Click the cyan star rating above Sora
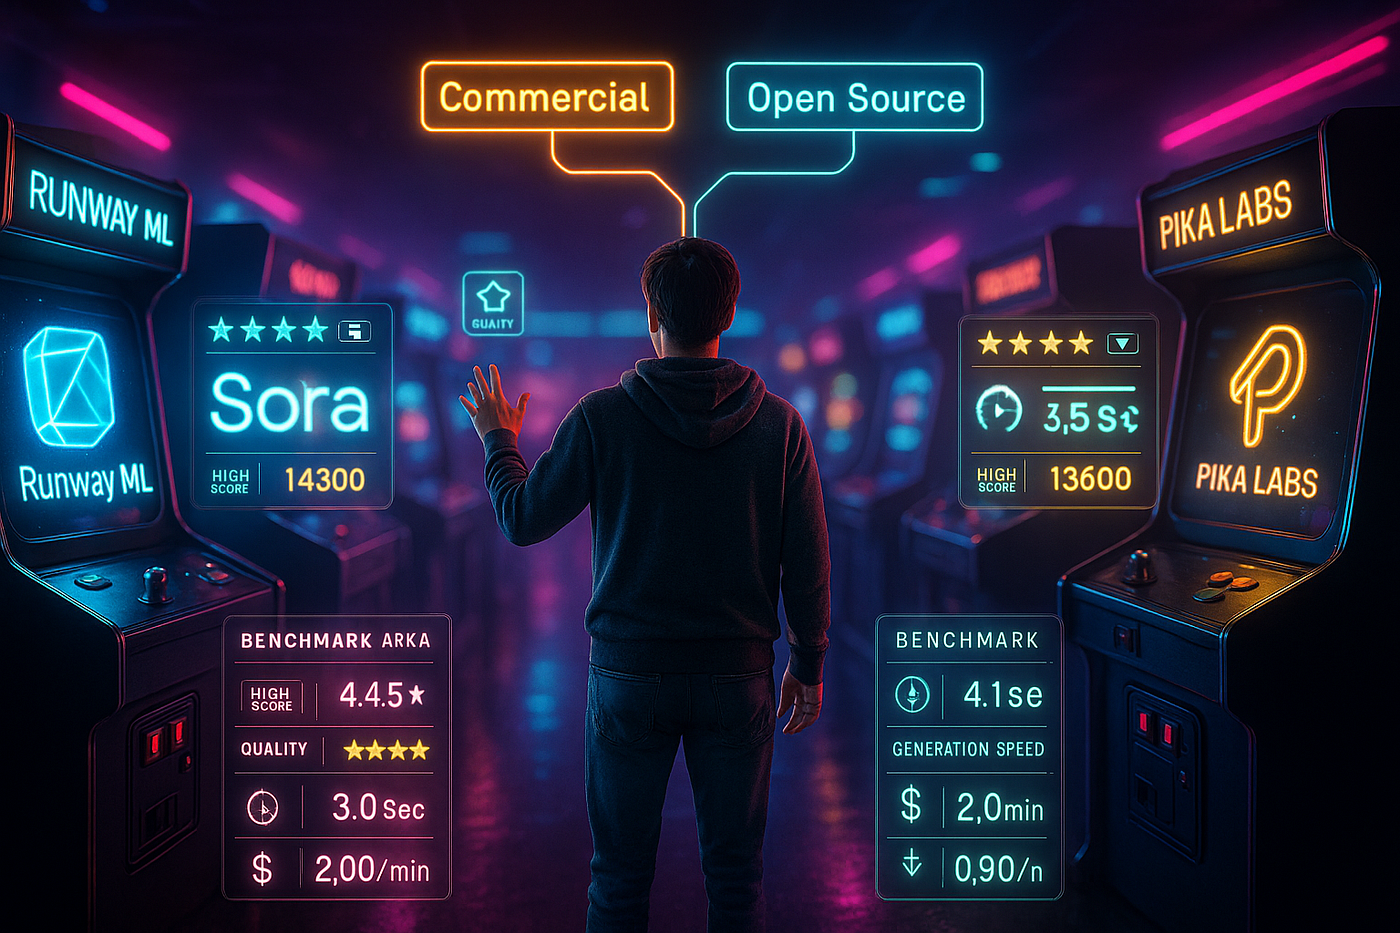This screenshot has width=1400, height=933. tap(268, 329)
